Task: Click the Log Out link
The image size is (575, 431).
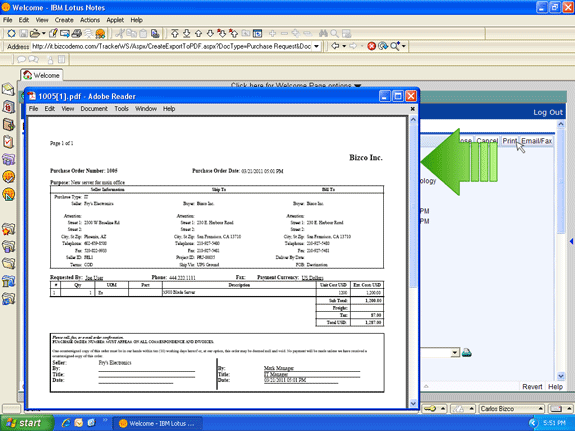Action: coord(547,112)
